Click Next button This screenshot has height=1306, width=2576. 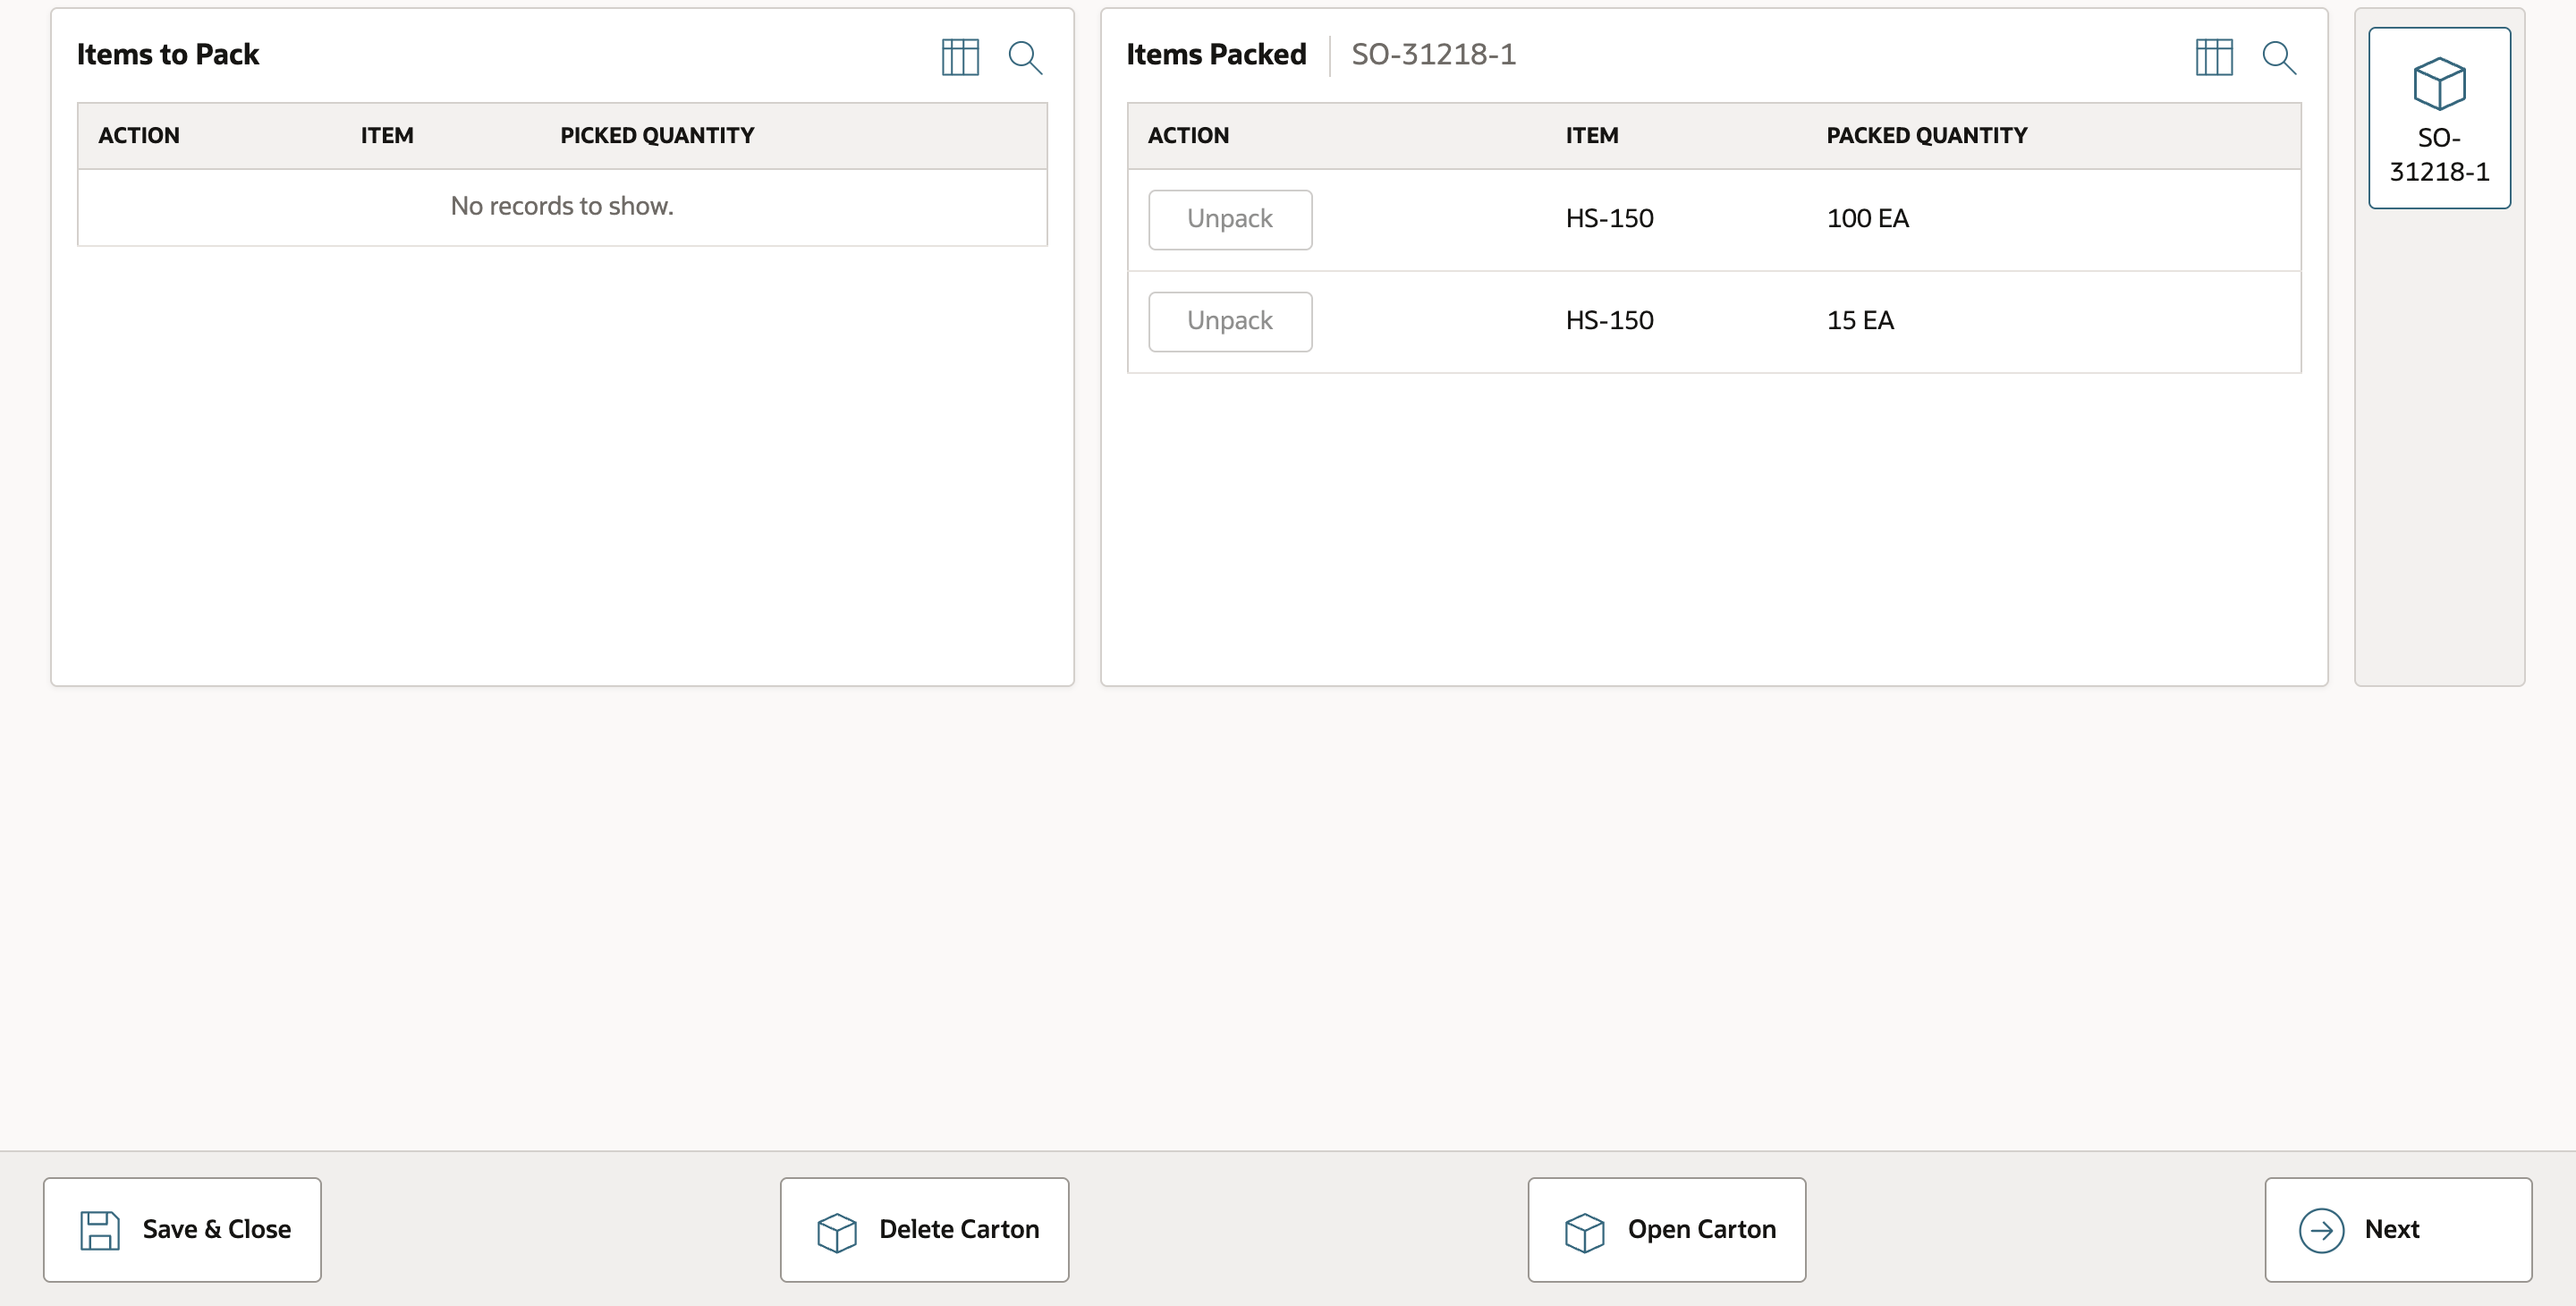tap(2398, 1229)
